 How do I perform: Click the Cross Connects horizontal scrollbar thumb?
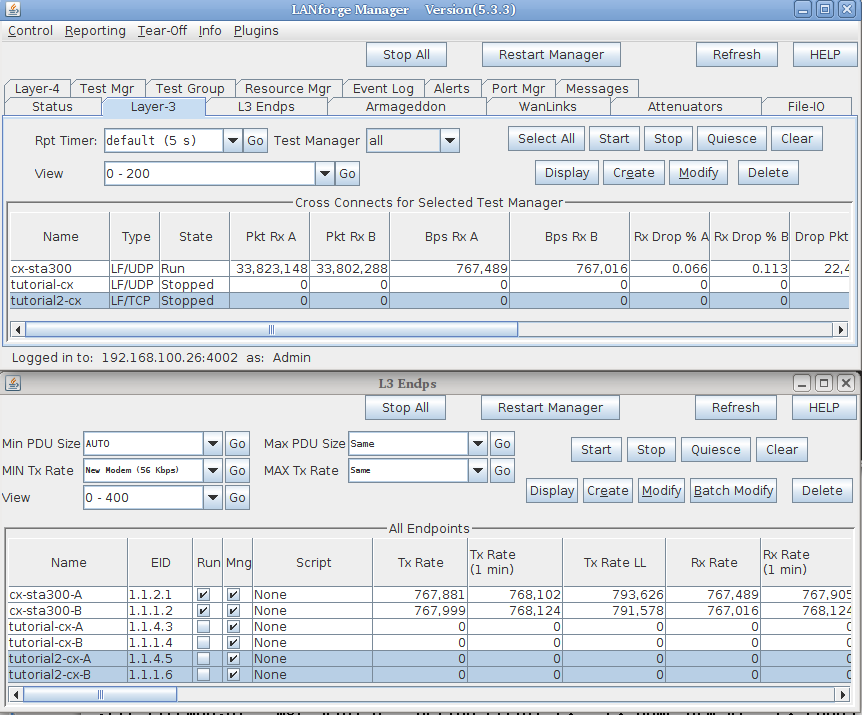coord(271,330)
